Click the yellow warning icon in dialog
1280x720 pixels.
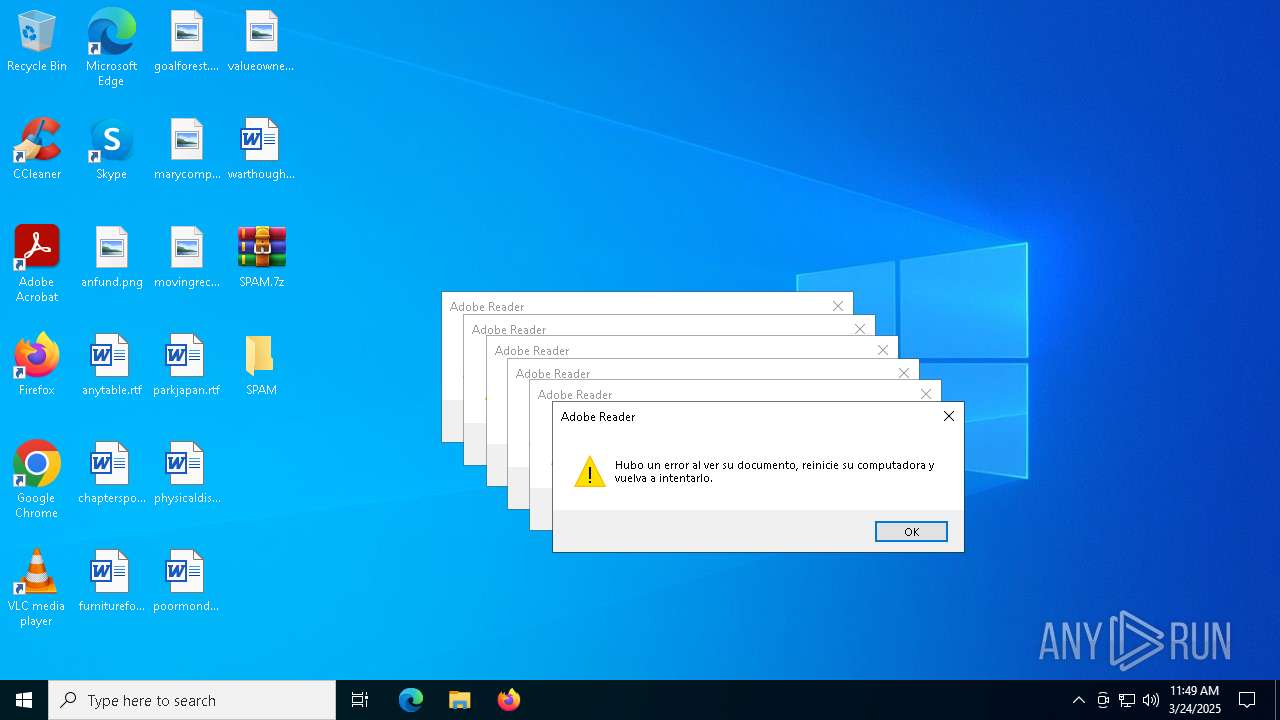point(590,472)
